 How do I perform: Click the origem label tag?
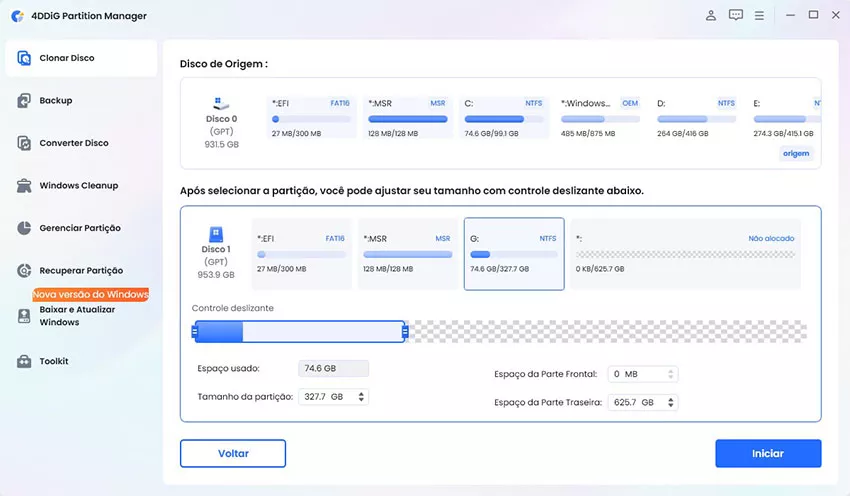click(796, 153)
